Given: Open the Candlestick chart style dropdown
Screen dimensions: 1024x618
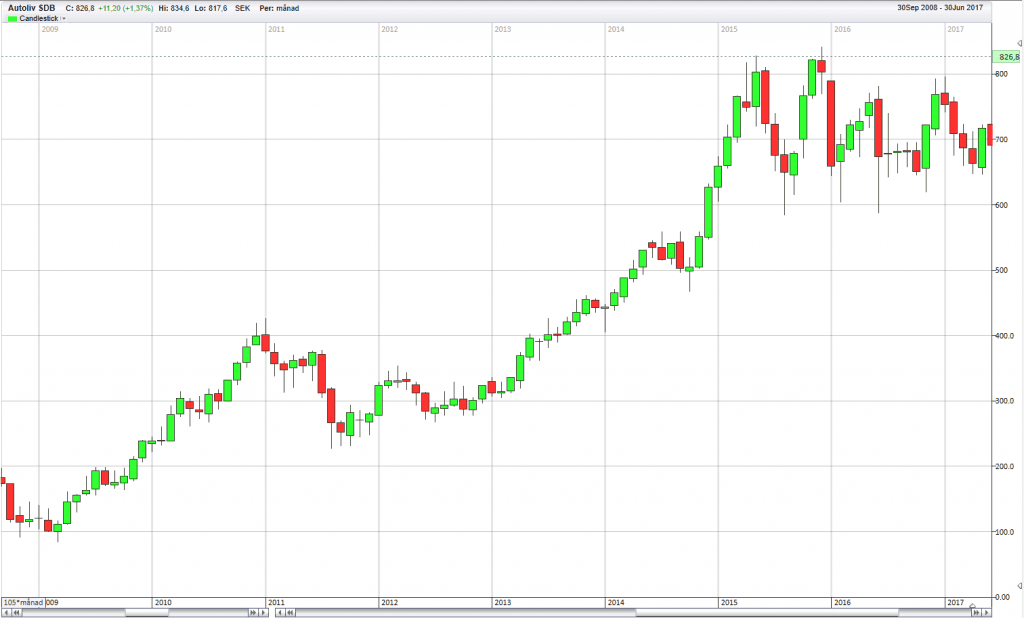Looking at the screenshot, I should coord(64,17).
